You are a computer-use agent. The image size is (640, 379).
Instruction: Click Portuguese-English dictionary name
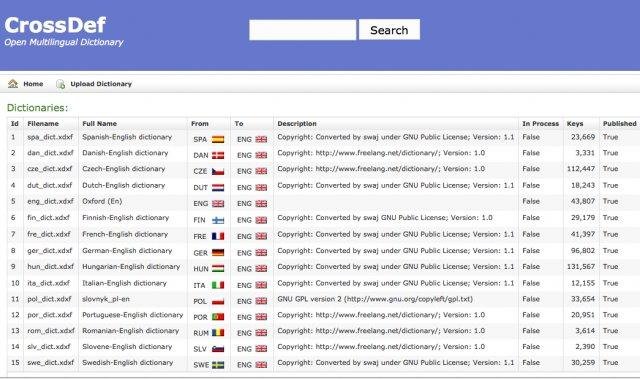tap(133, 315)
